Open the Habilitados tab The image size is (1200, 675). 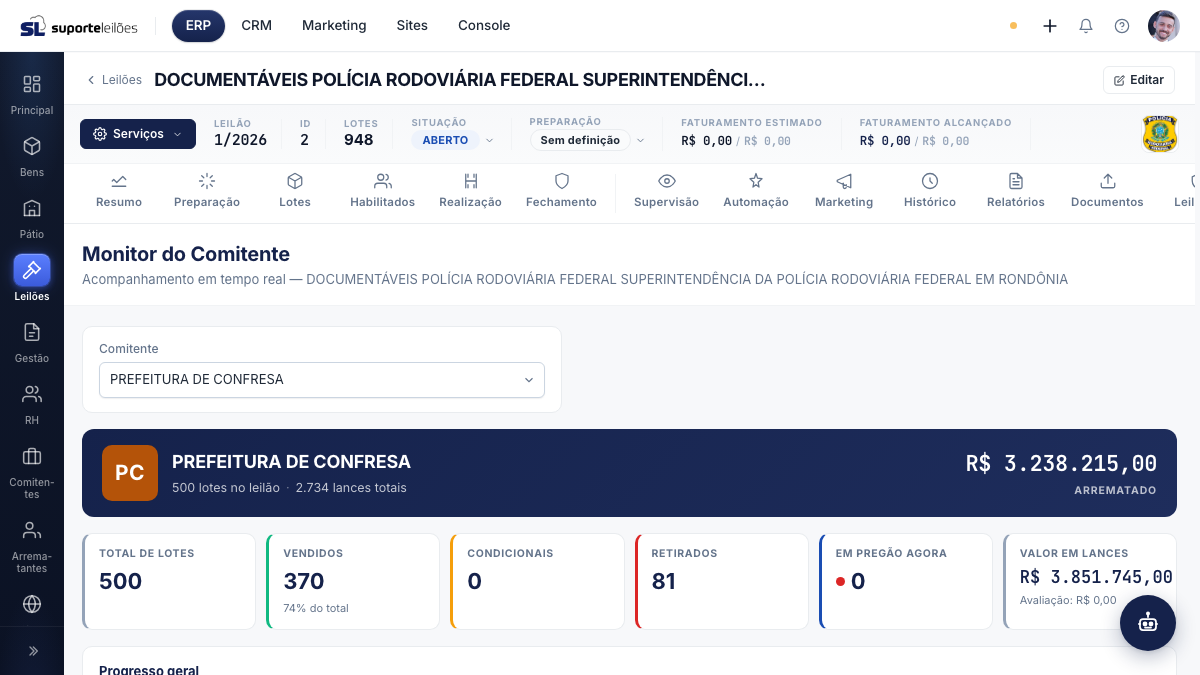pos(382,191)
